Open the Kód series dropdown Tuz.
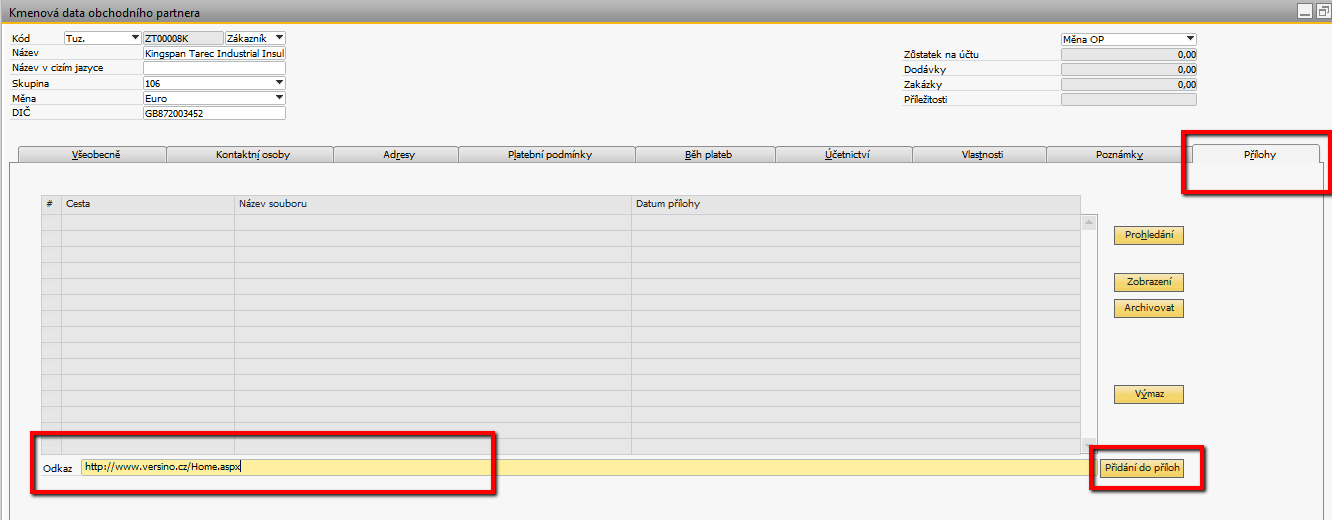 (135, 38)
